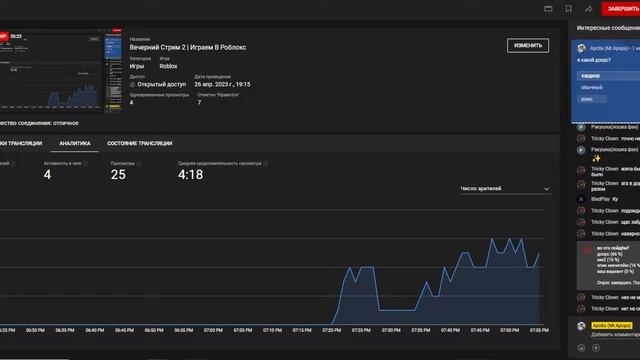Click the Интересные сообщения panel heading
The image size is (640, 360).
tap(608, 28)
